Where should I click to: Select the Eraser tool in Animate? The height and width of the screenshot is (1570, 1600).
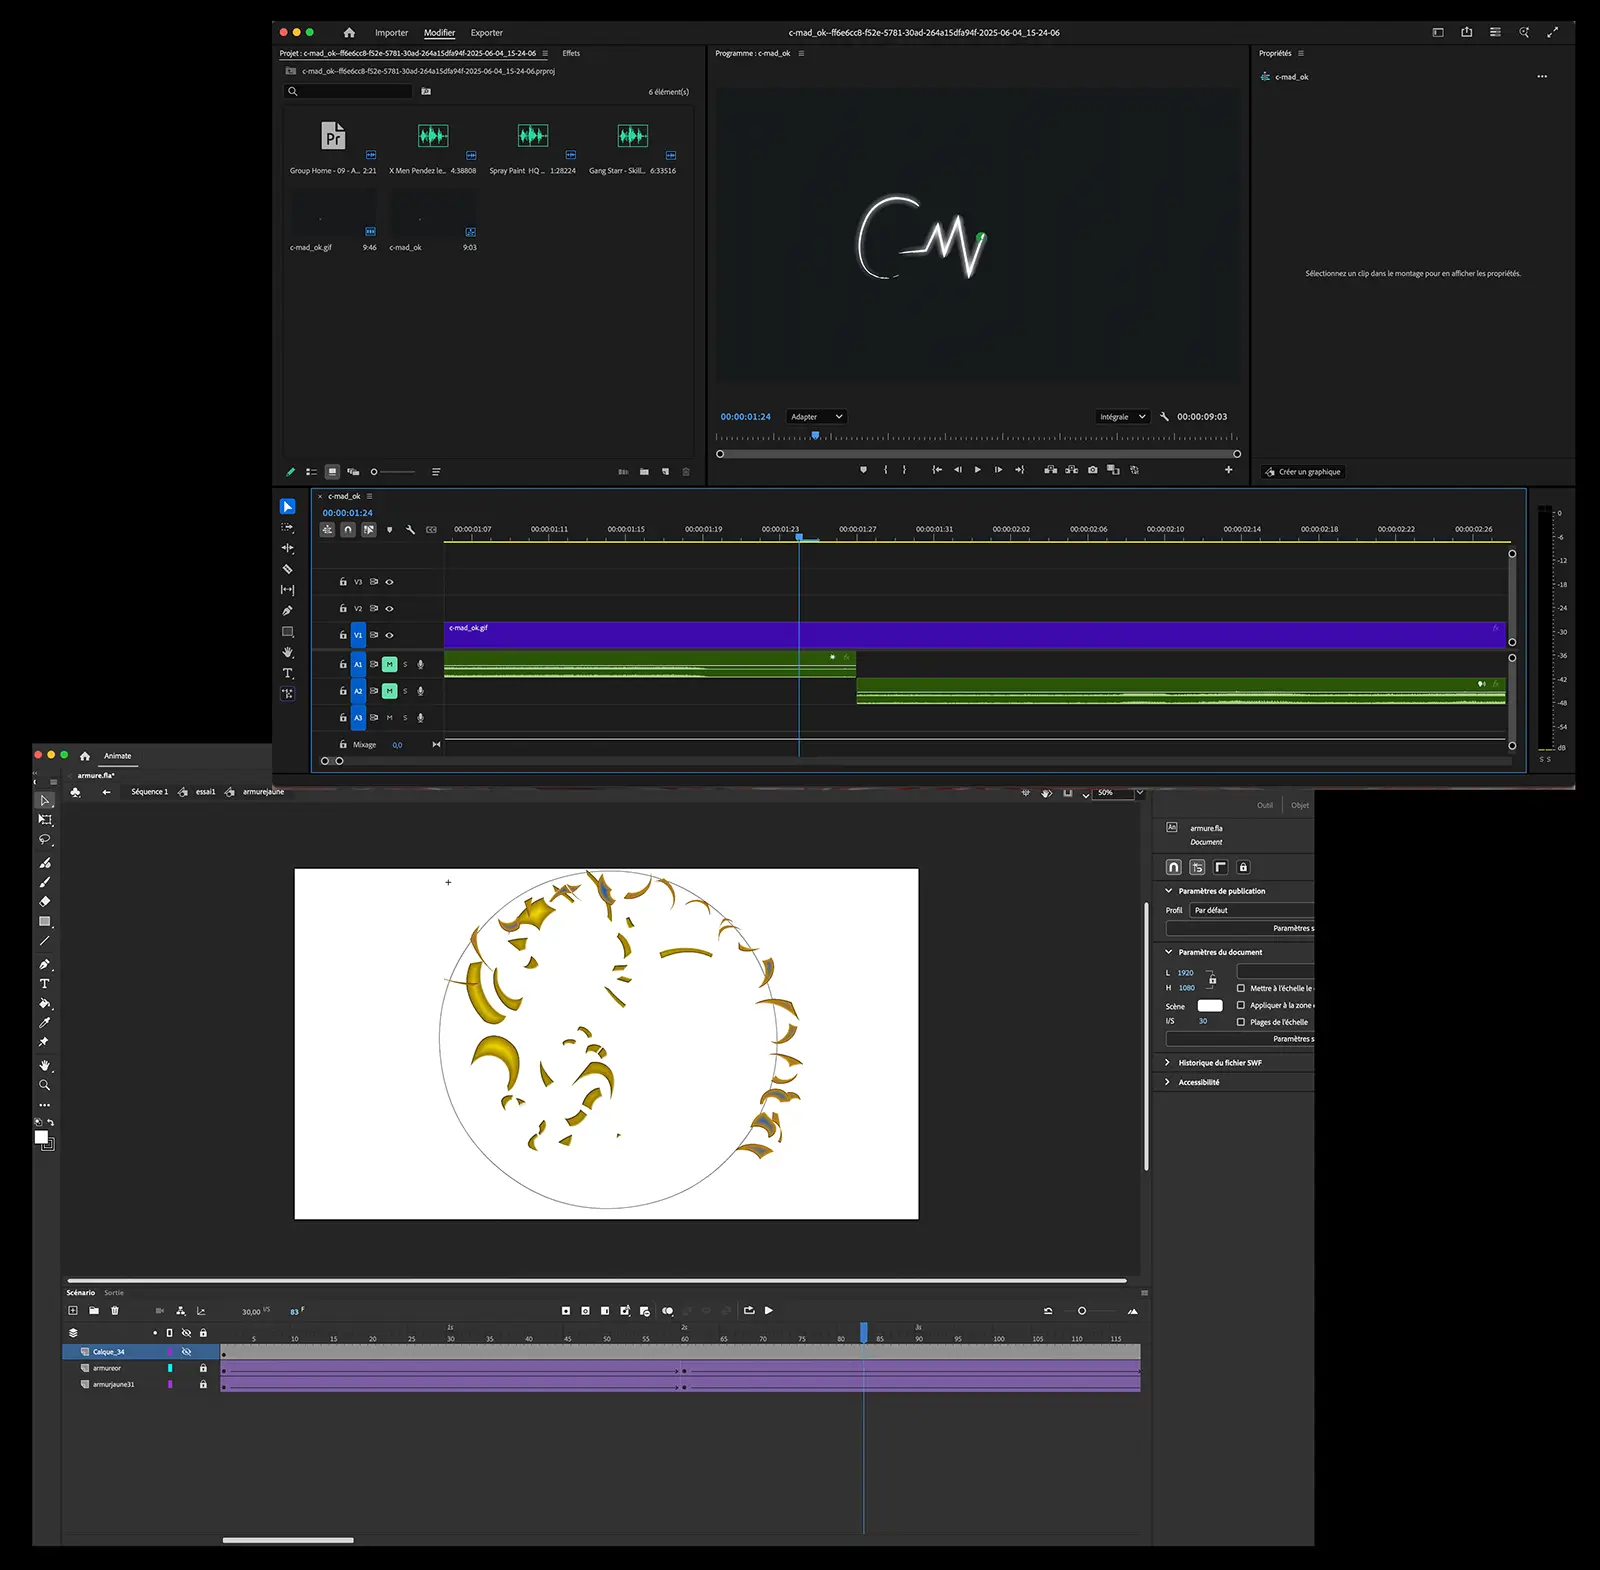click(44, 902)
